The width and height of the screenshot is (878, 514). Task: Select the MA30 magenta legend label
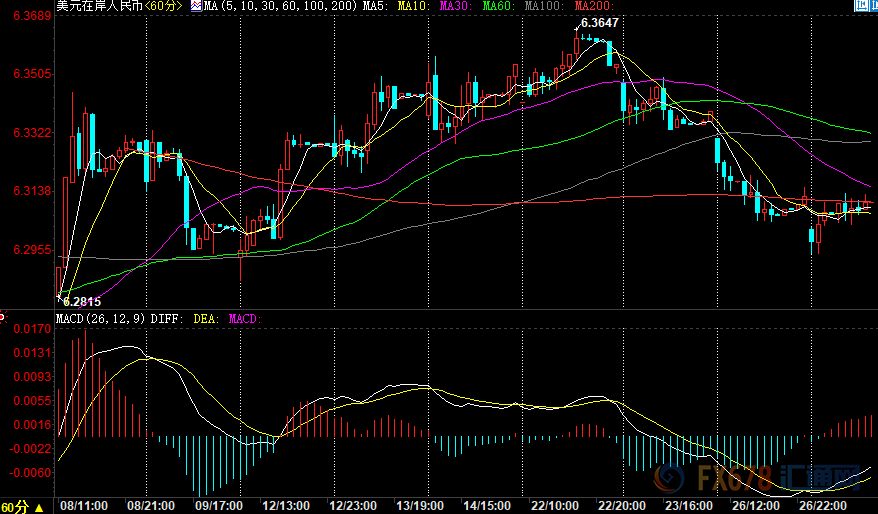(x=454, y=6)
